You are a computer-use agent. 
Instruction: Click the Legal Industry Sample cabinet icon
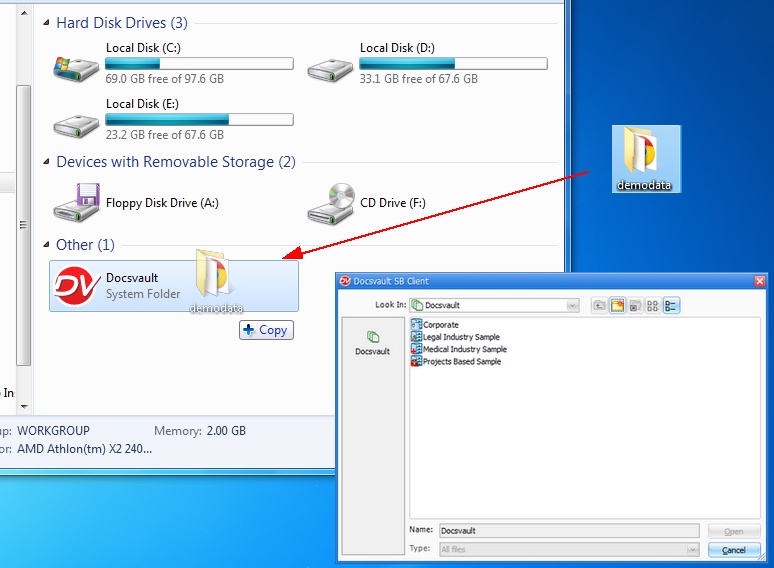[x=416, y=337]
